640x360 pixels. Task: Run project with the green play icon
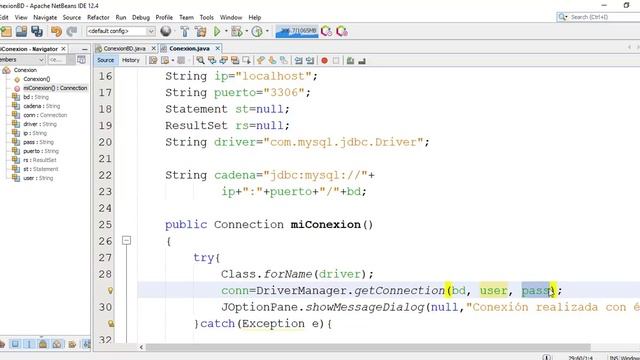(217, 31)
